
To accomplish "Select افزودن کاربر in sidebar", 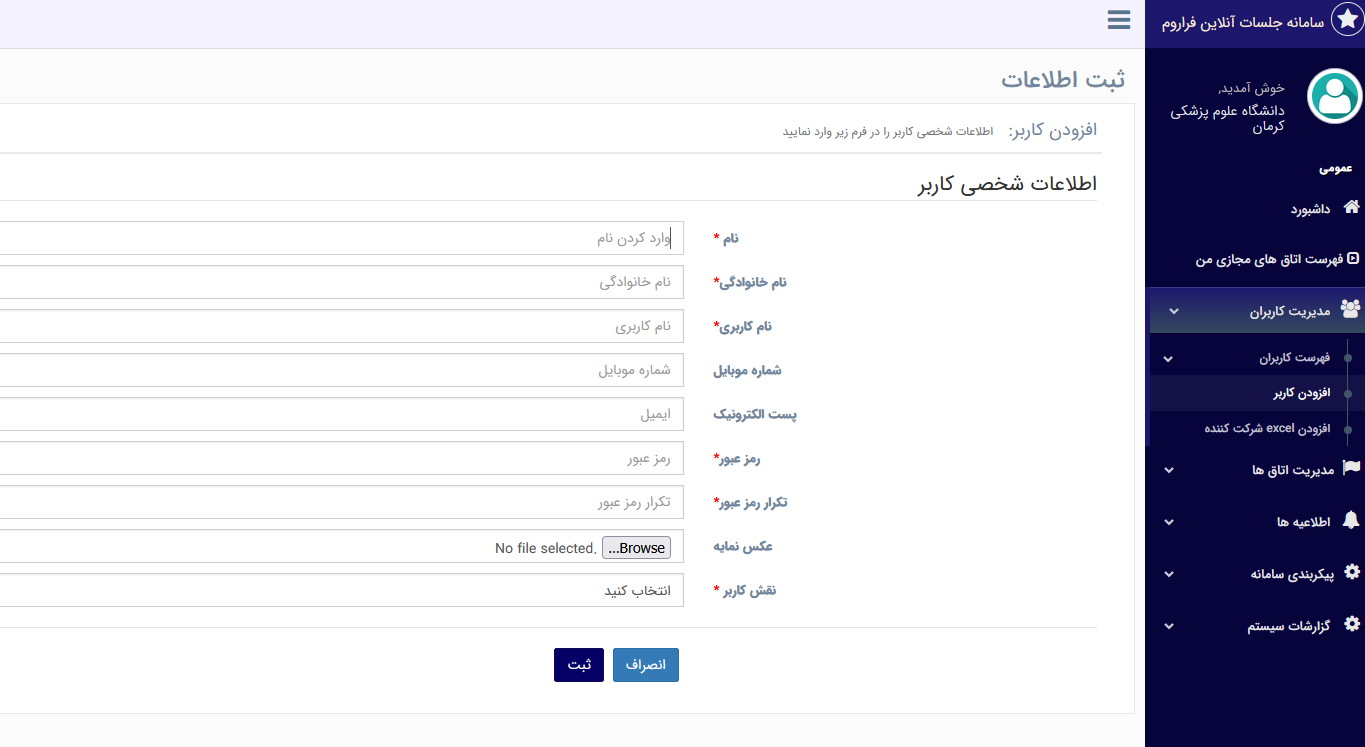I will click(1301, 393).
